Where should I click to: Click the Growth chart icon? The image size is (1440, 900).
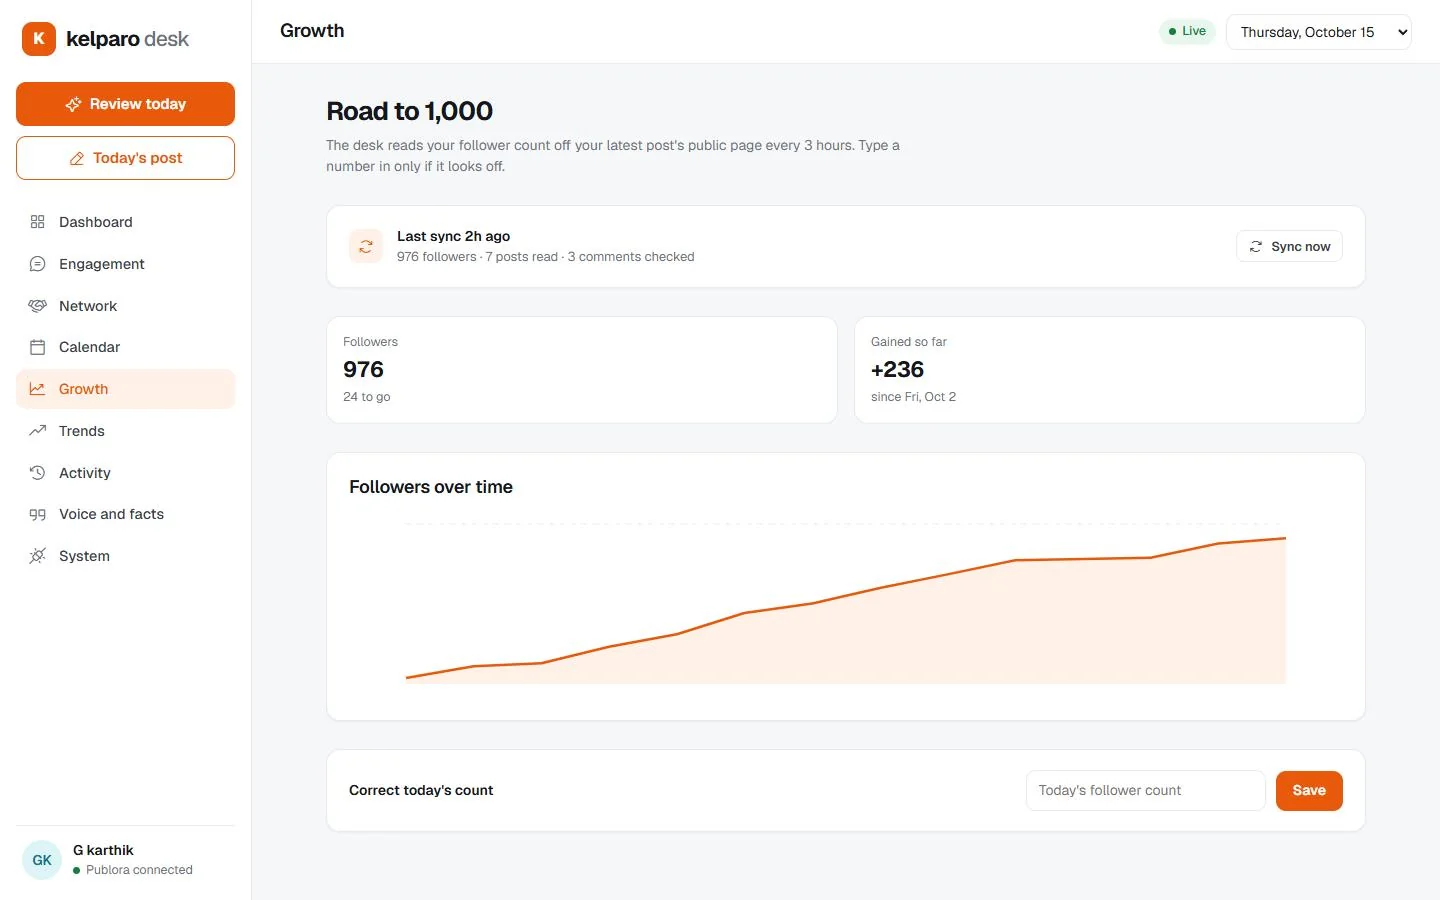point(38,389)
